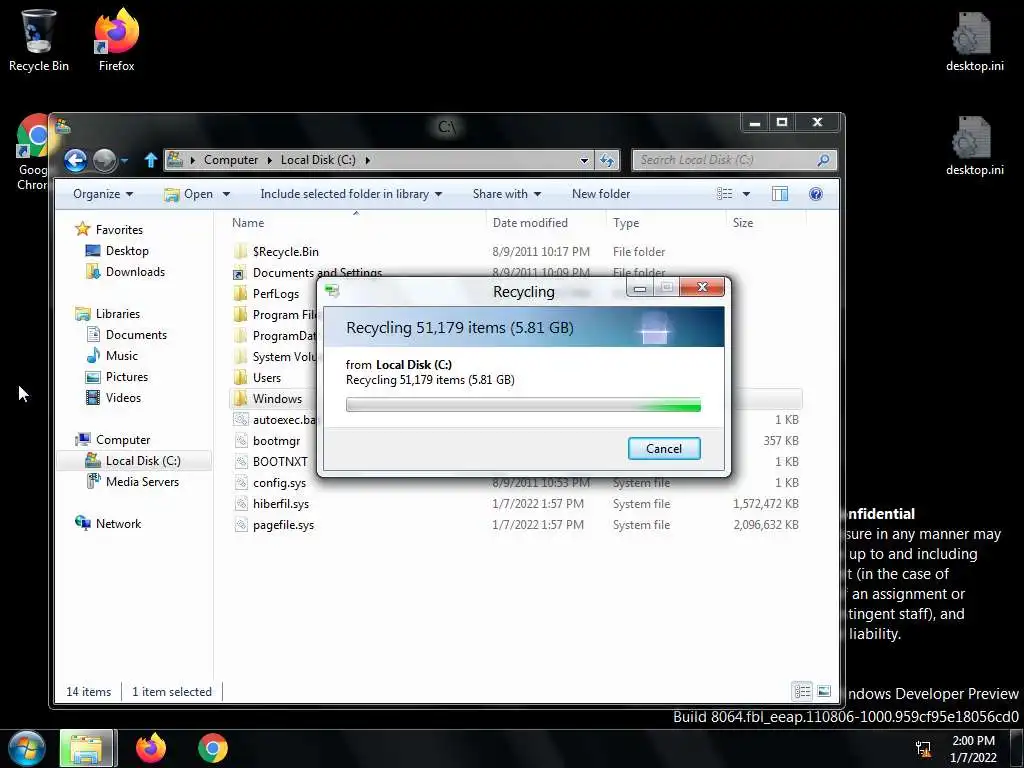Sort by the Name column header
Screen dimensions: 1024x768
point(357,223)
